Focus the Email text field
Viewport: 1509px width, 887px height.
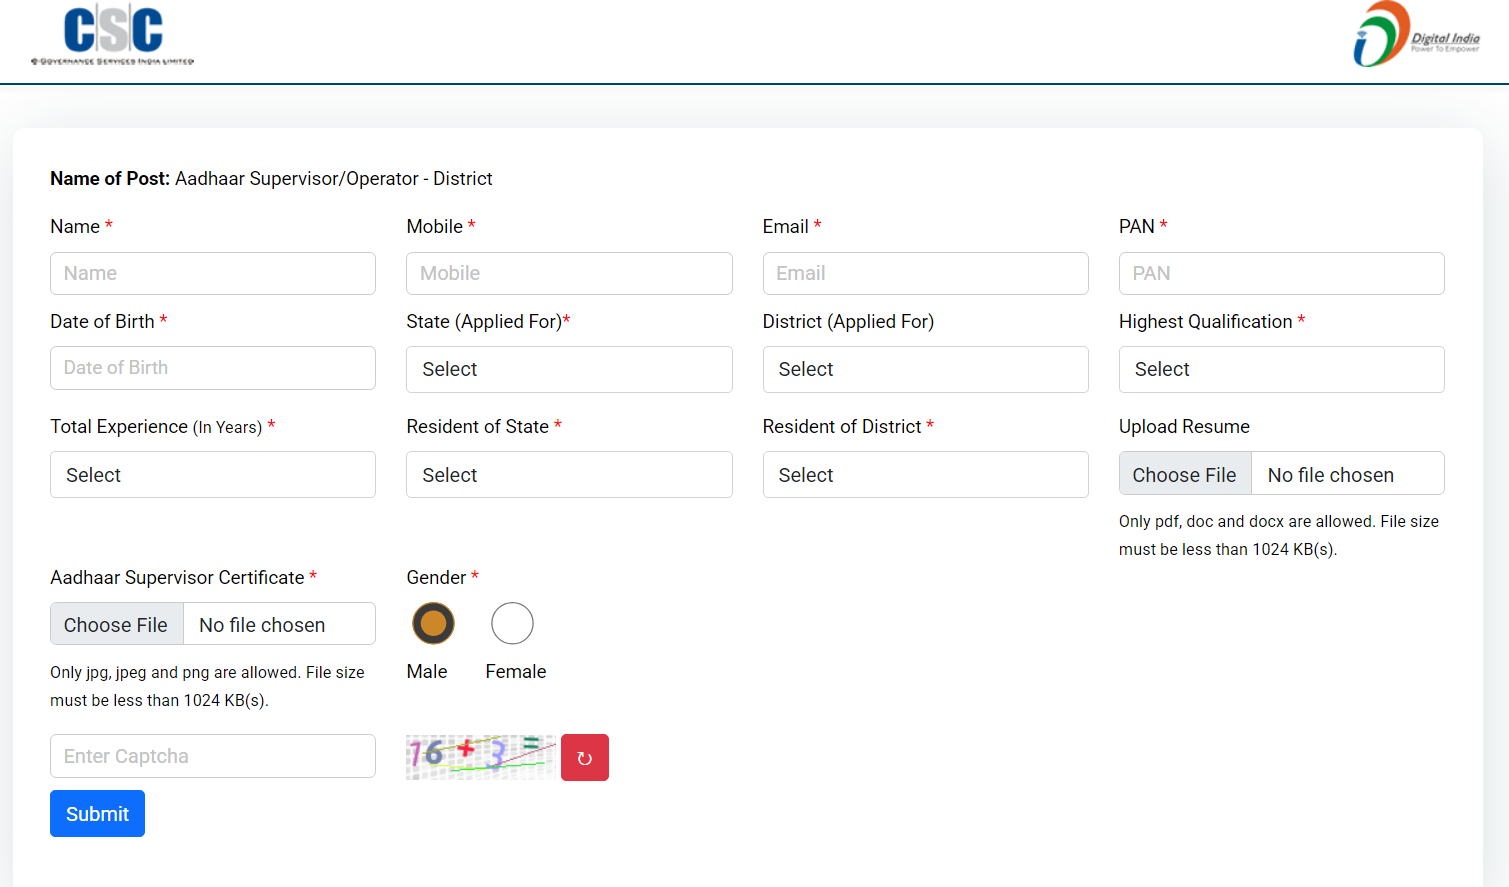[925, 273]
